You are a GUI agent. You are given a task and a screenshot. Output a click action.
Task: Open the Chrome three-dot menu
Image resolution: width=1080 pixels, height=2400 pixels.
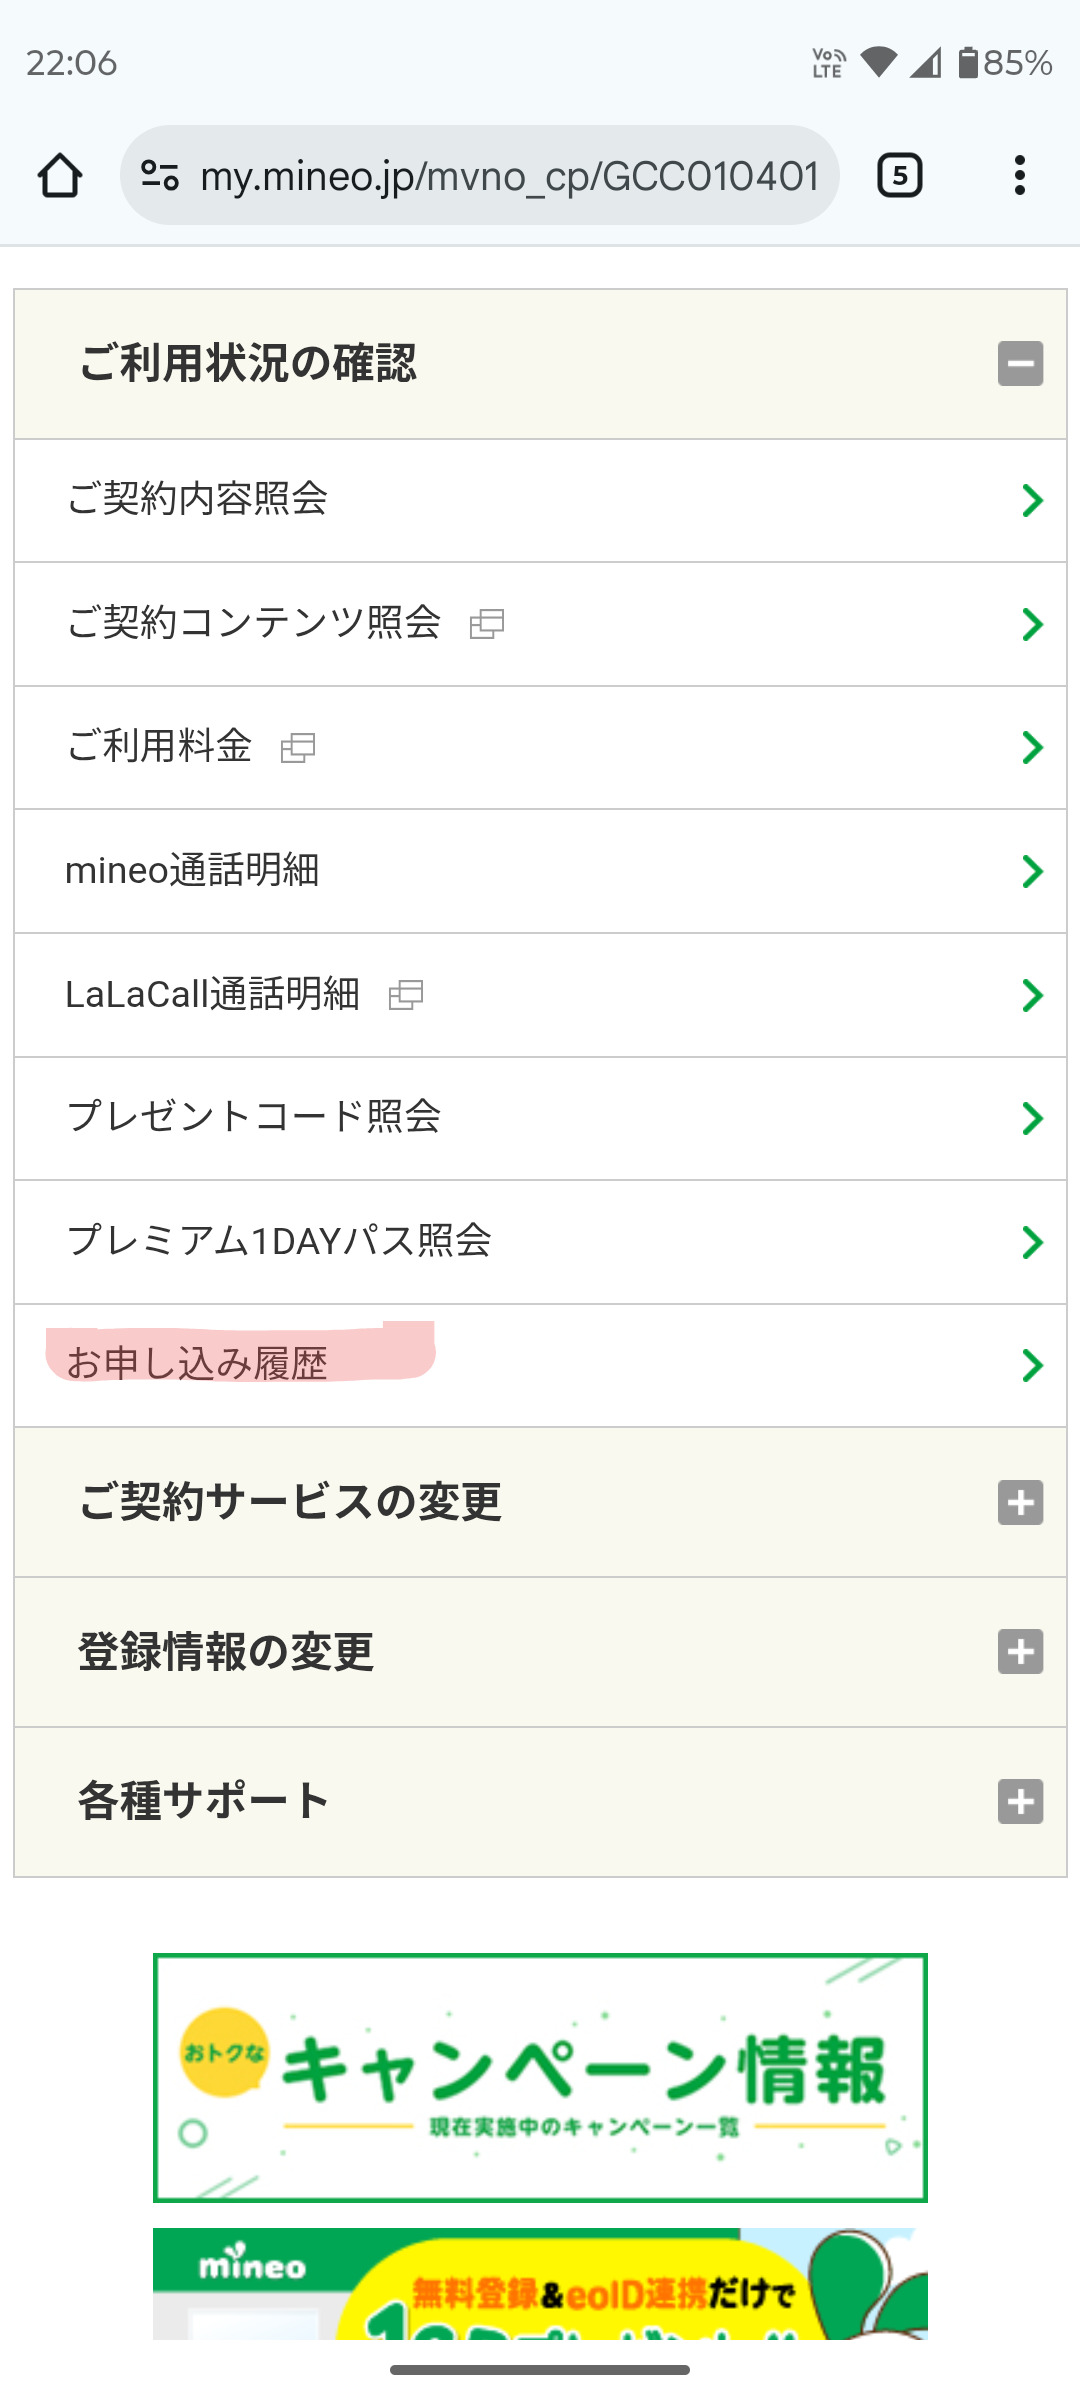point(1019,176)
